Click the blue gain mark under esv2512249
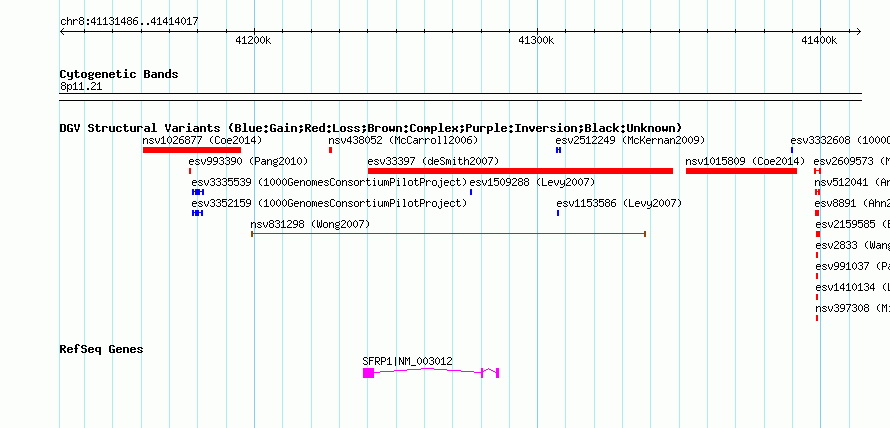Screen dimensions: 890x428 pos(559,150)
